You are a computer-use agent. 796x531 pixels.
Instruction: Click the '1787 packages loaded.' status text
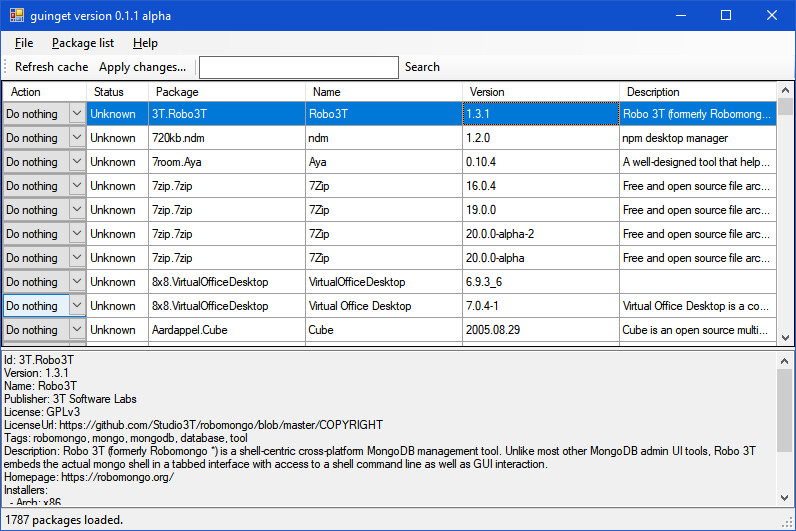tap(64, 520)
